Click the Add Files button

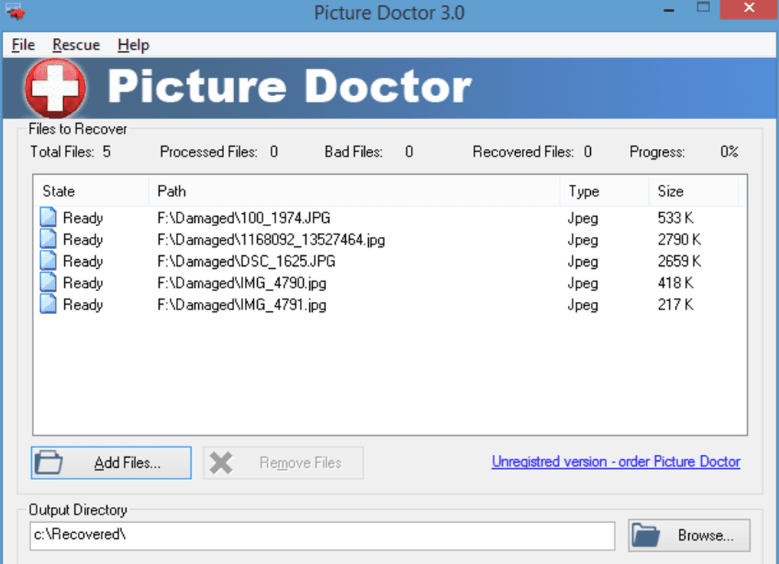tap(111, 463)
